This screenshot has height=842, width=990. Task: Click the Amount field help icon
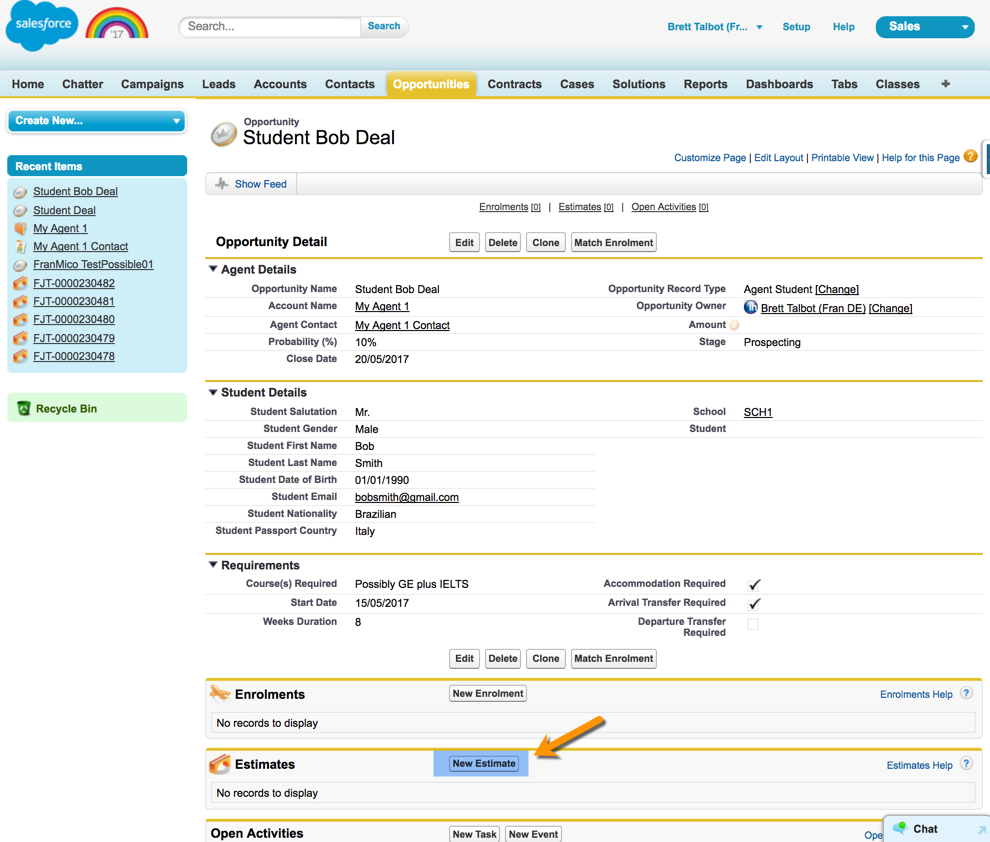click(x=734, y=326)
